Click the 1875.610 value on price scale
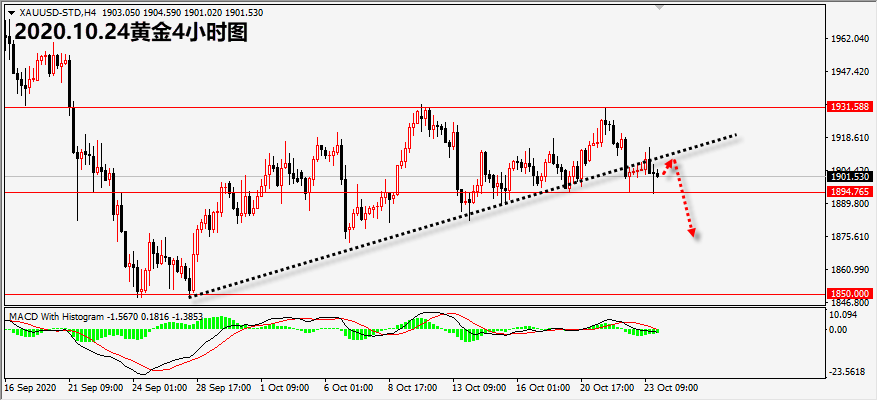The image size is (878, 401). coord(848,237)
